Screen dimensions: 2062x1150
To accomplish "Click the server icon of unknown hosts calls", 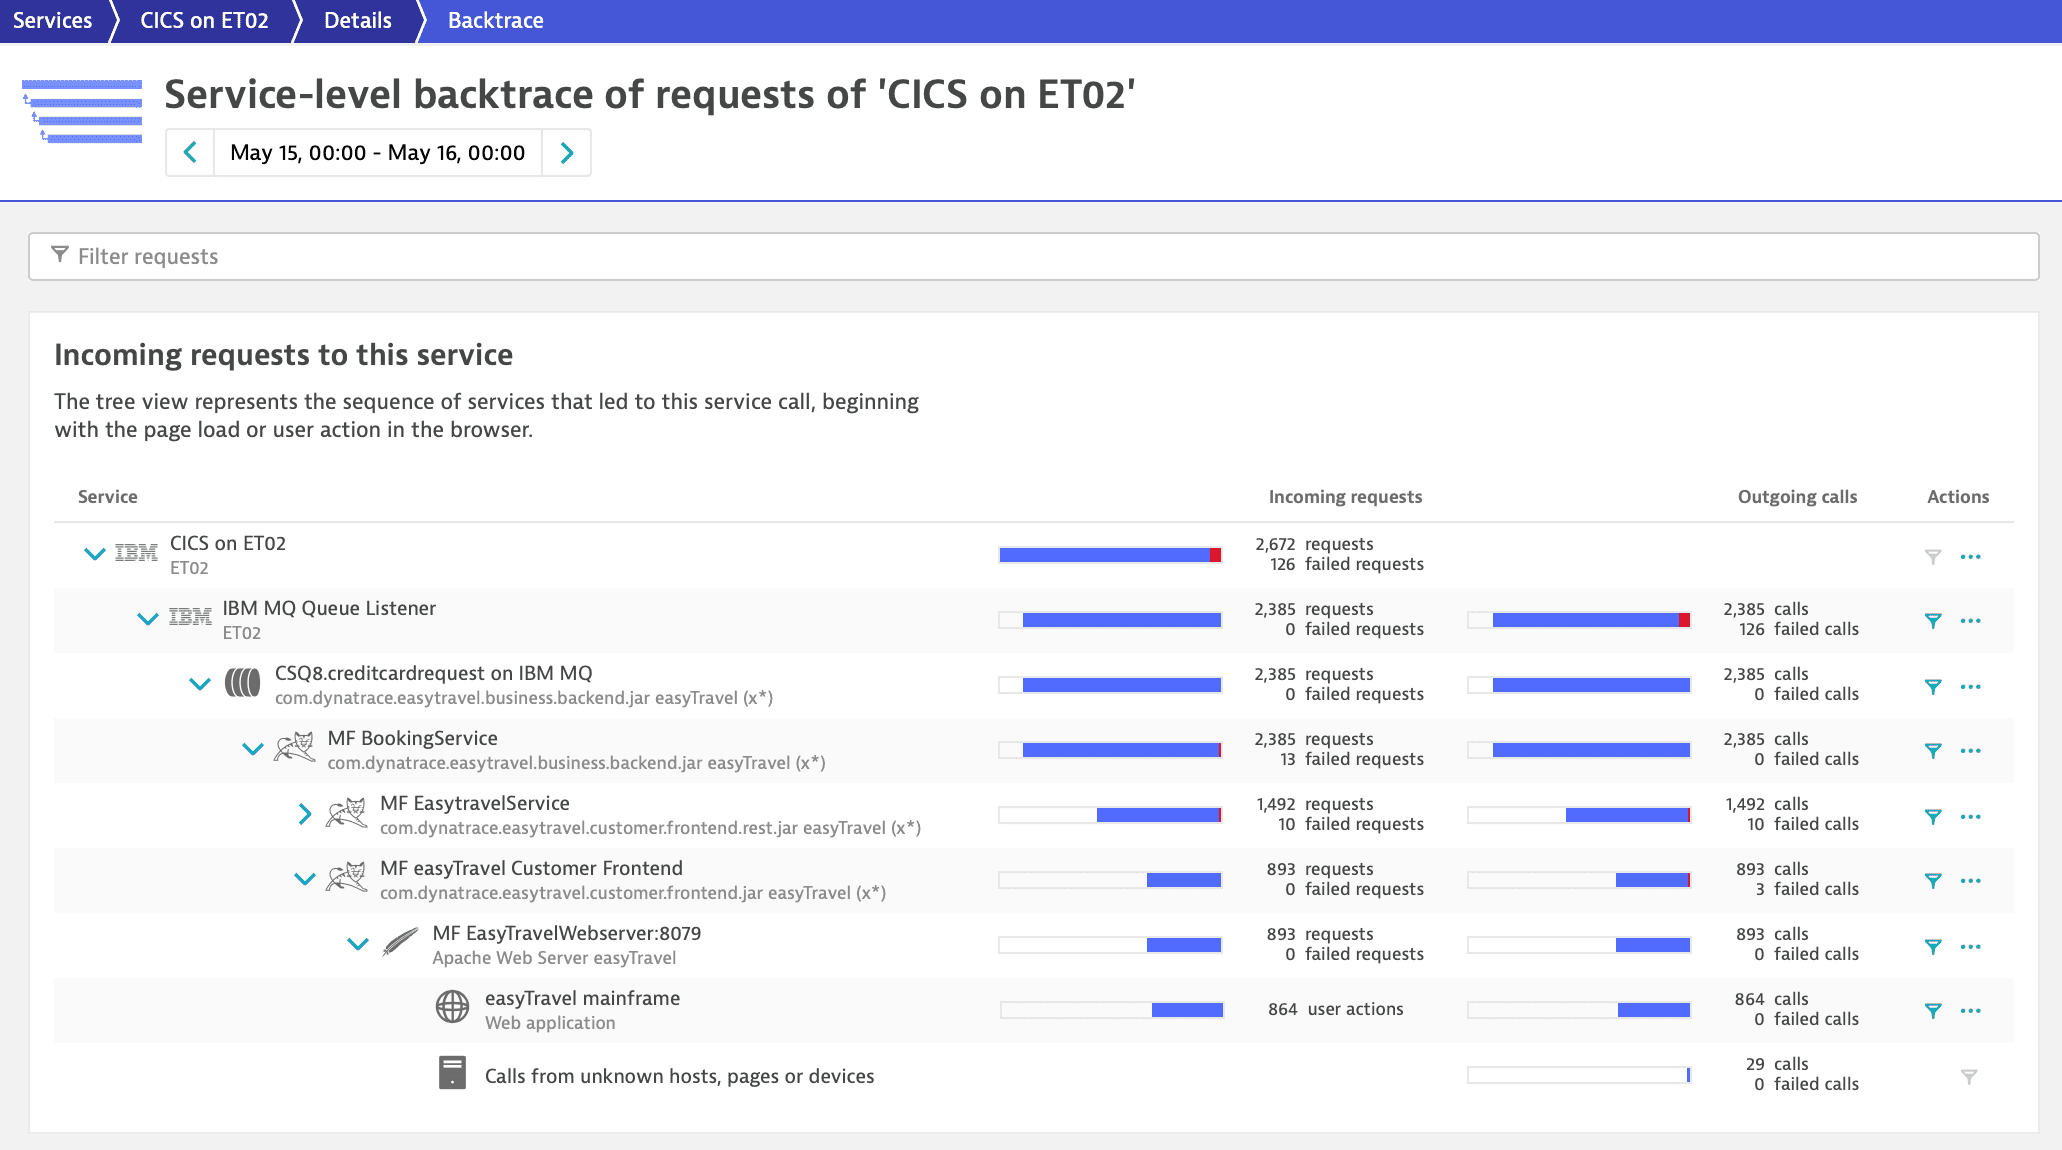I will tap(452, 1073).
